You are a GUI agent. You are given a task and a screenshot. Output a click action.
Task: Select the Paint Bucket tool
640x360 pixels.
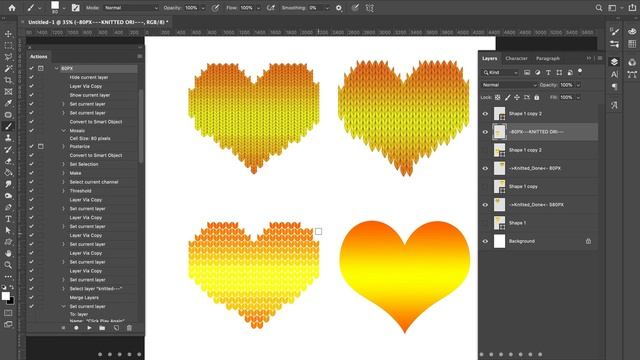[x=8, y=172]
